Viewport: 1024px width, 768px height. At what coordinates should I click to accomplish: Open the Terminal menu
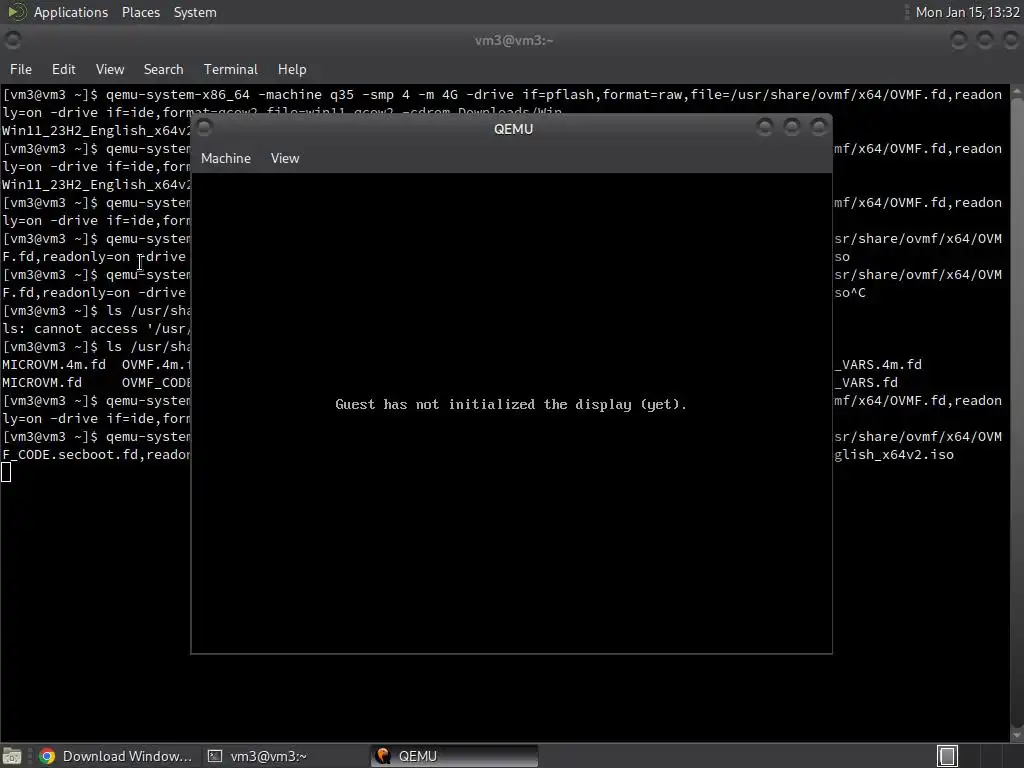point(231,69)
